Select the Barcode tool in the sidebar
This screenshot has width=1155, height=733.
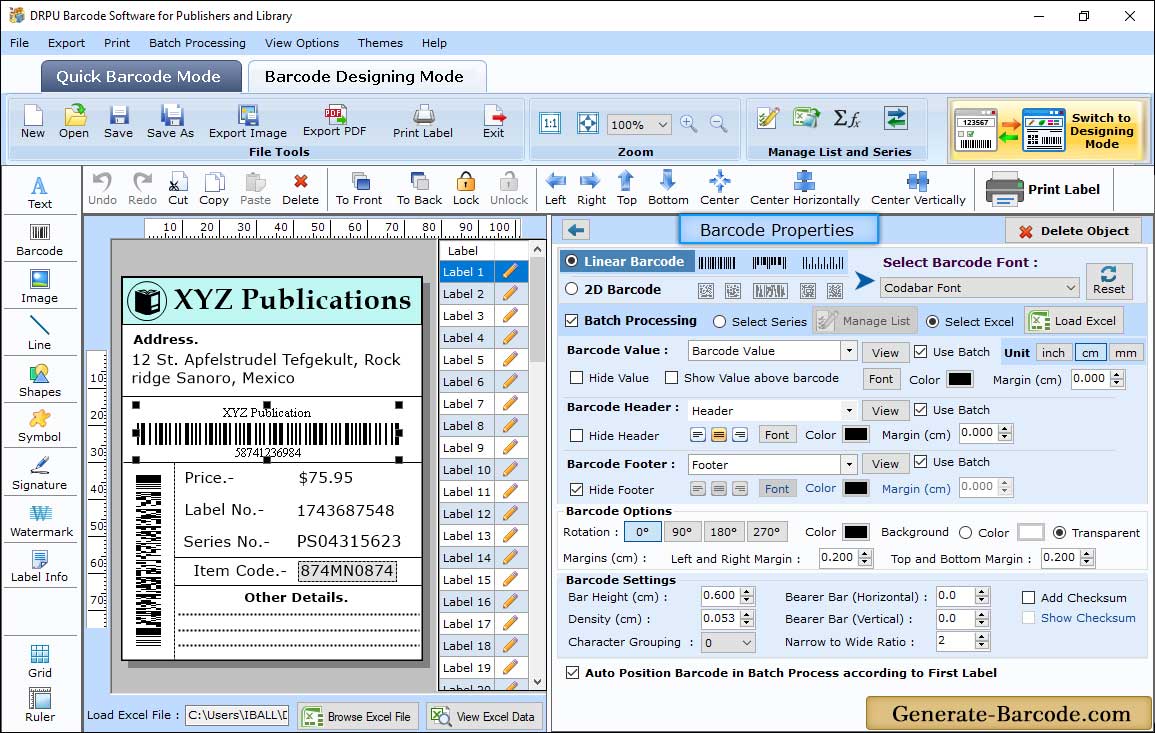pyautogui.click(x=40, y=240)
